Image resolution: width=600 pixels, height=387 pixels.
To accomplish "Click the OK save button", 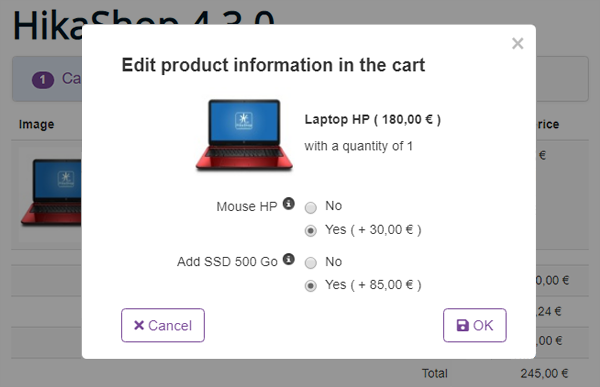I will [x=475, y=325].
